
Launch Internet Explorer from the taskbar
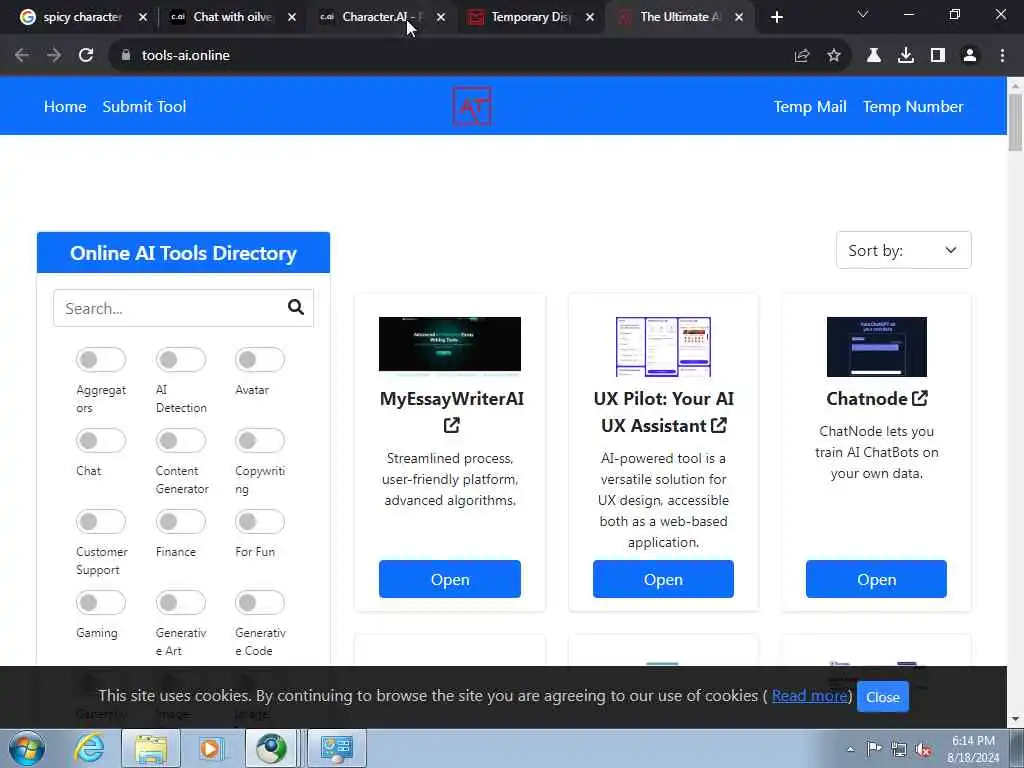point(89,748)
